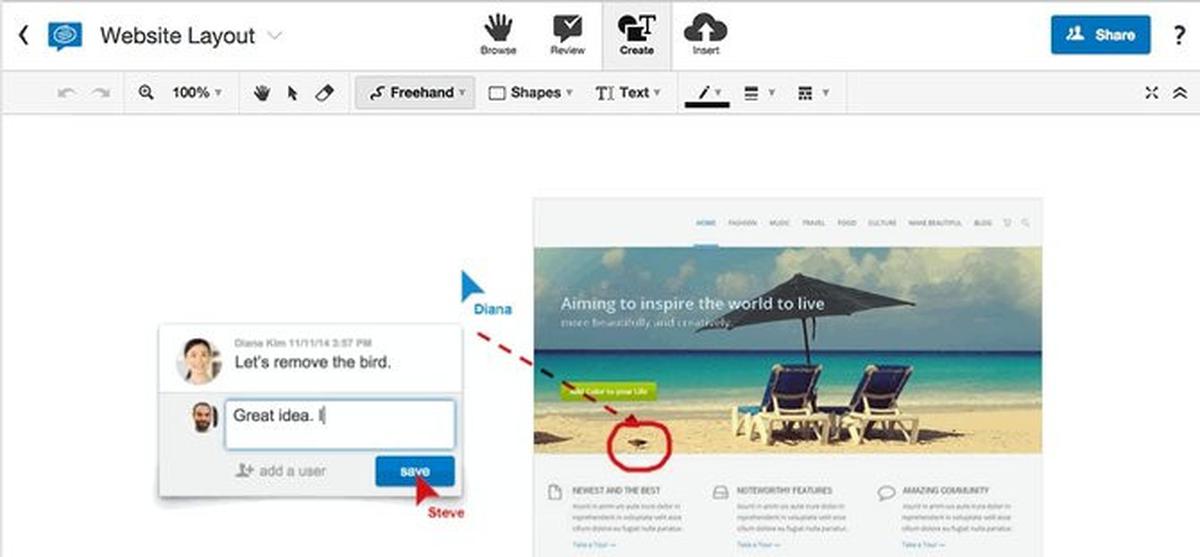
Task: Go back using the left chevron
Action: pos(23,35)
